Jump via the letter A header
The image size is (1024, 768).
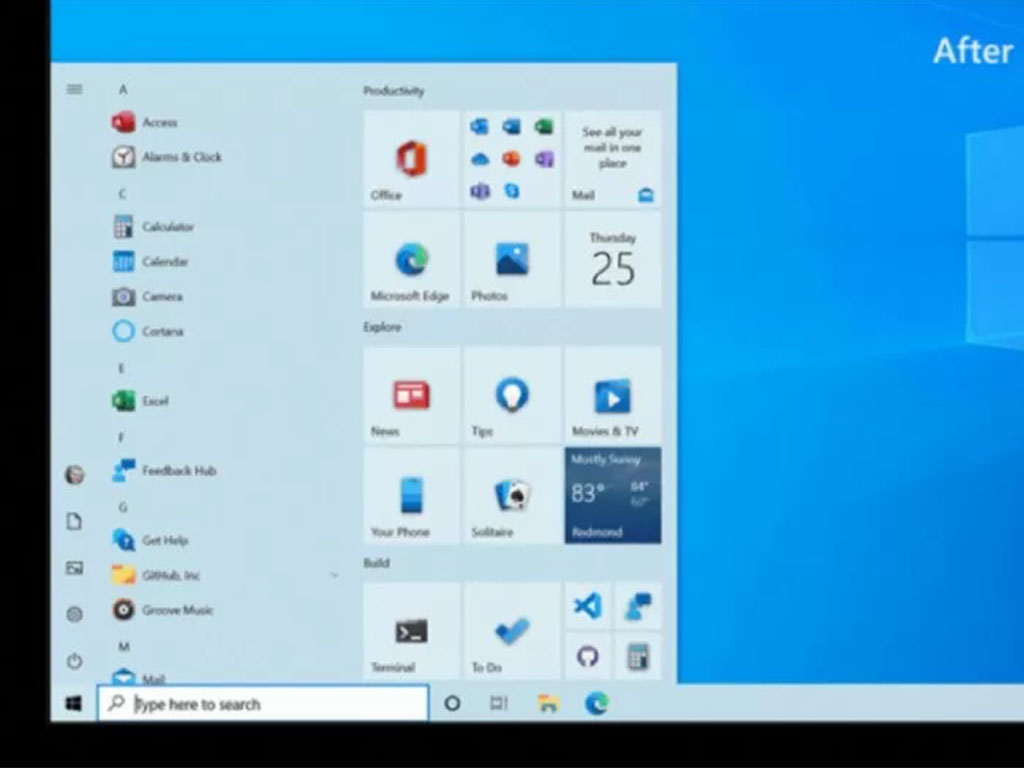tap(123, 89)
